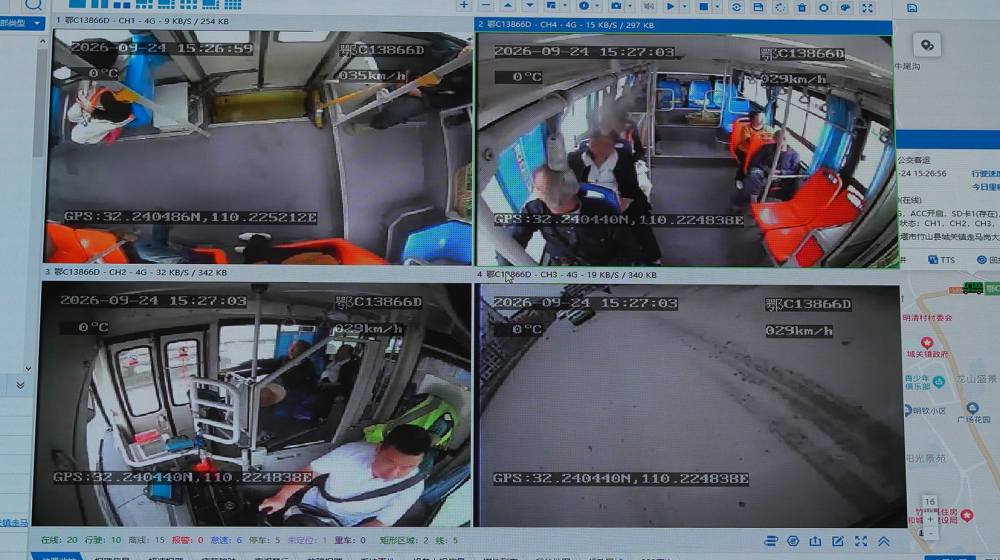Click the camera snapshot icon in video toolbar
This screenshot has height=560, width=1000.
(x=616, y=6)
